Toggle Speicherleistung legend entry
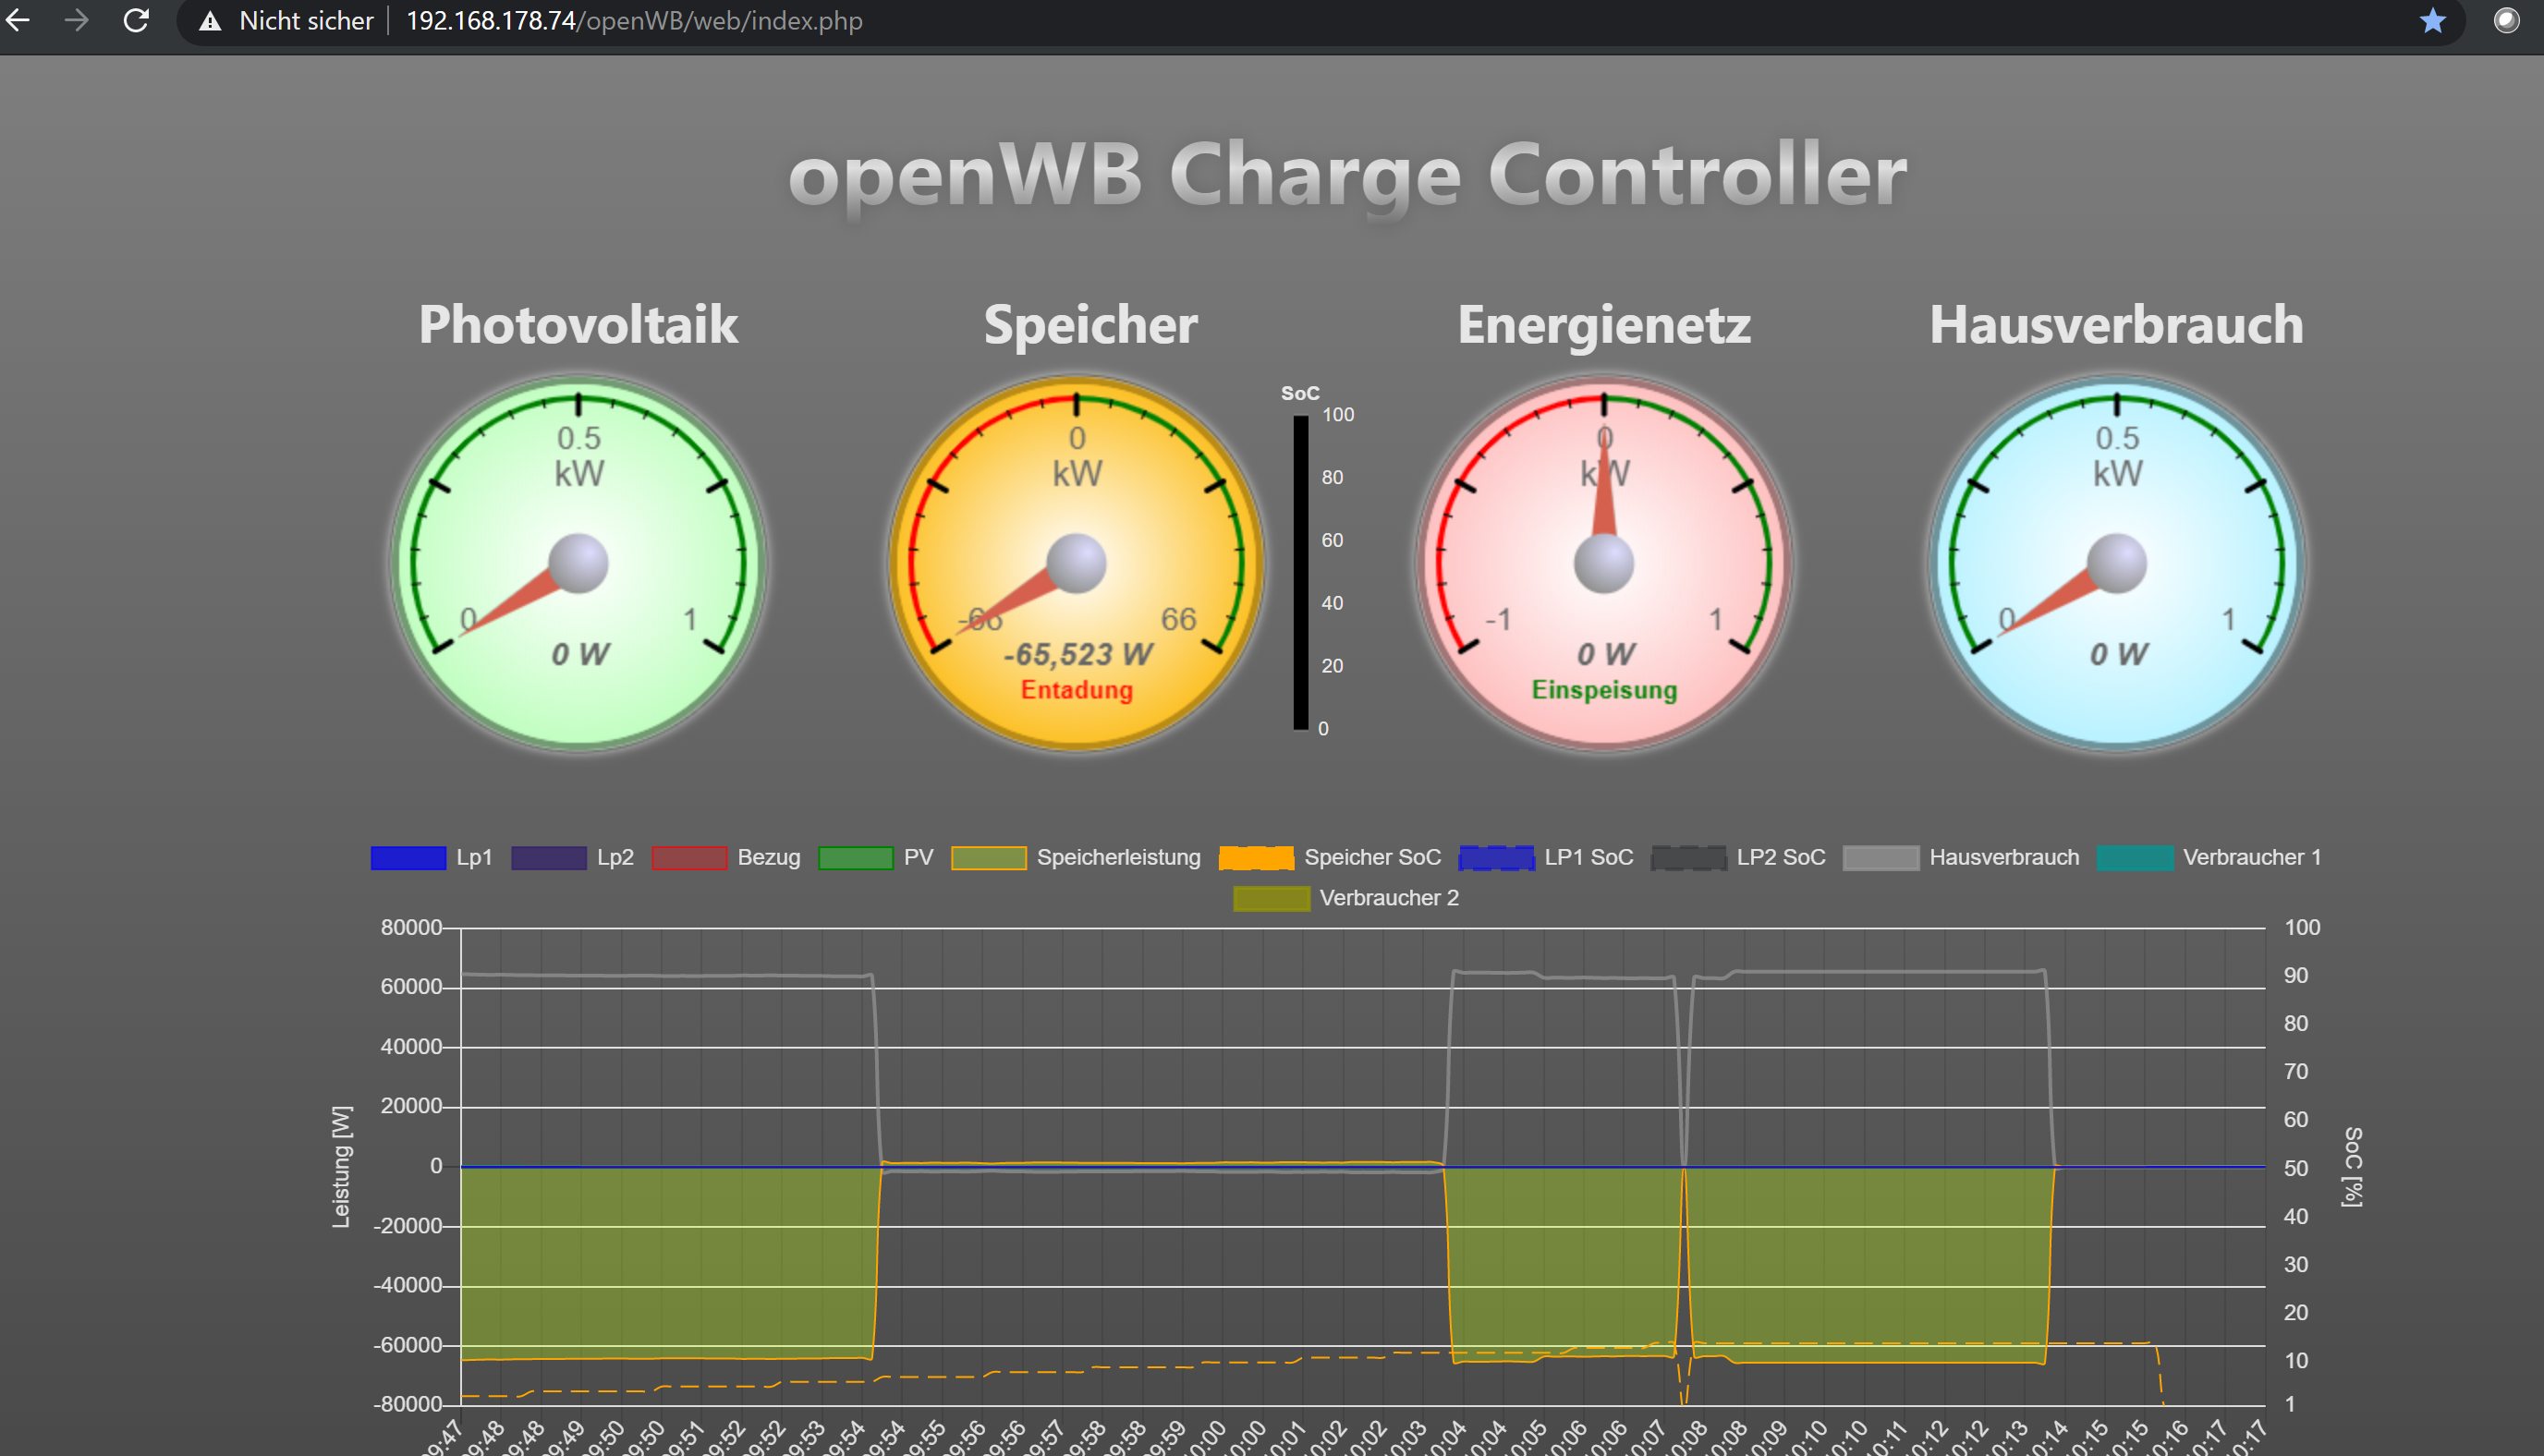 (x=988, y=858)
